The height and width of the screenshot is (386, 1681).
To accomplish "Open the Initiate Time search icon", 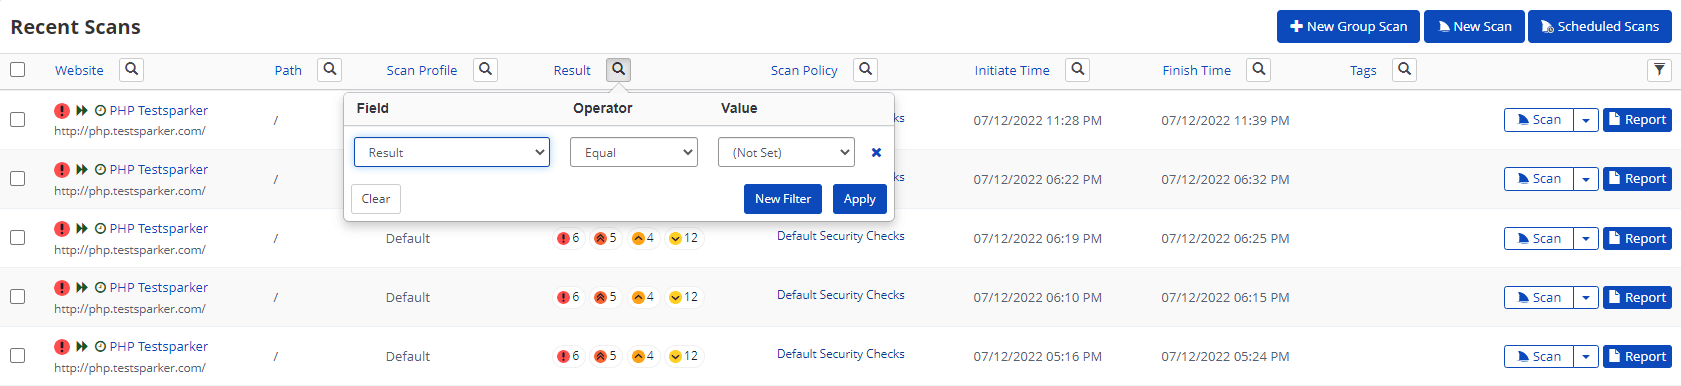I will [x=1077, y=70].
